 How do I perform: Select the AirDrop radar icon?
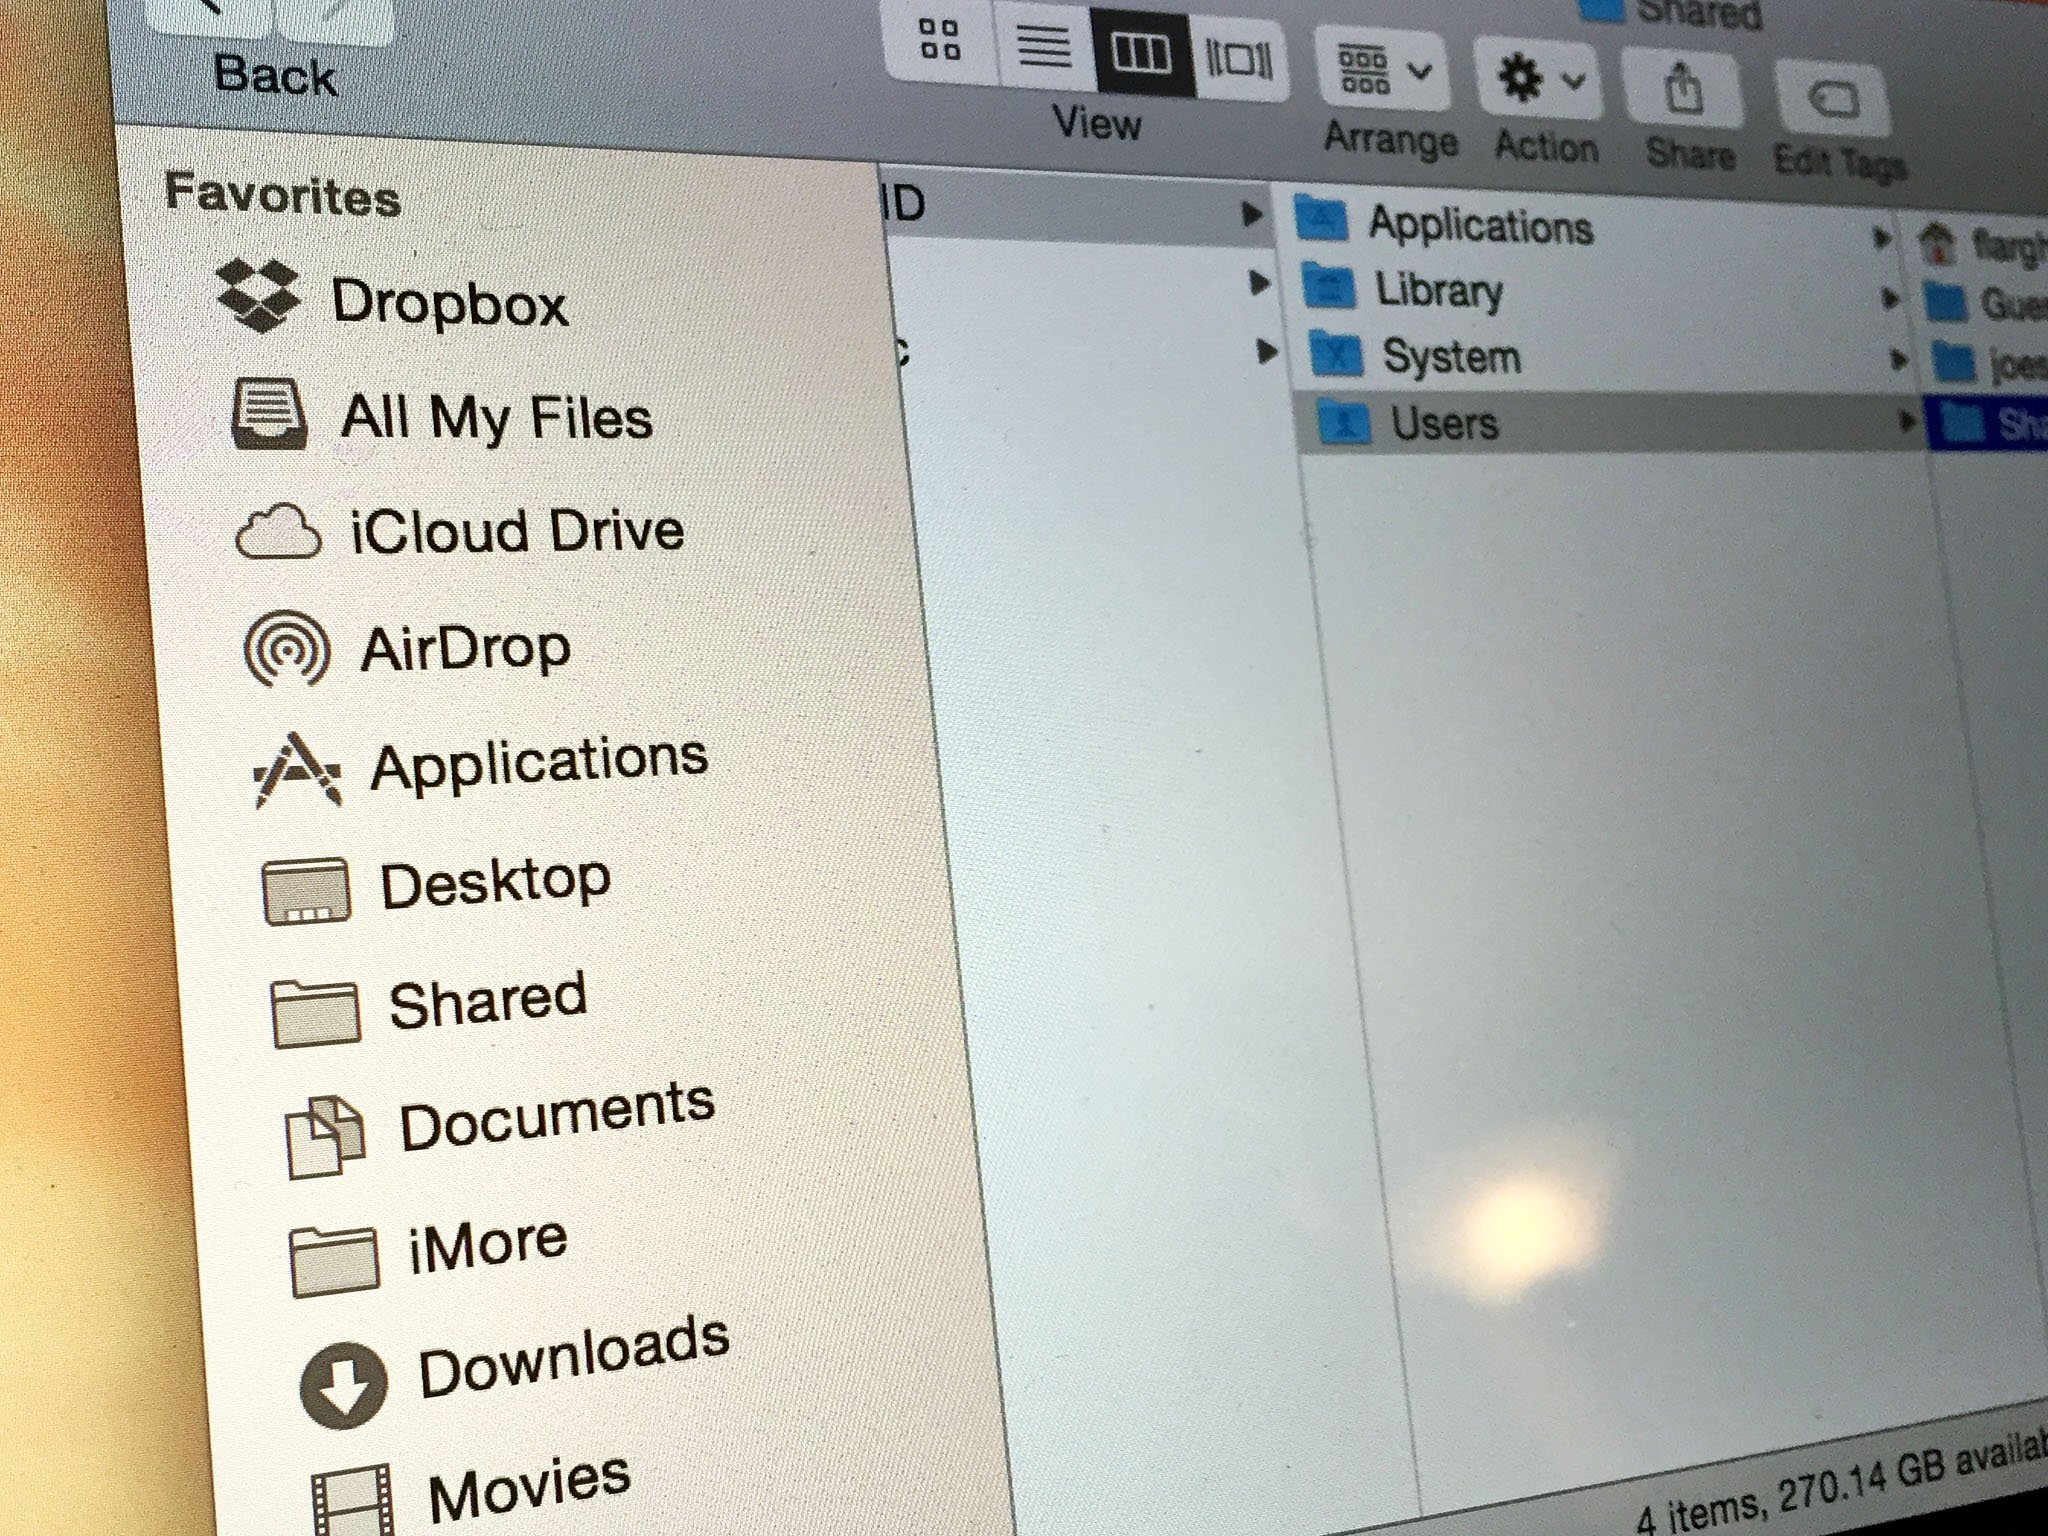coord(287,650)
